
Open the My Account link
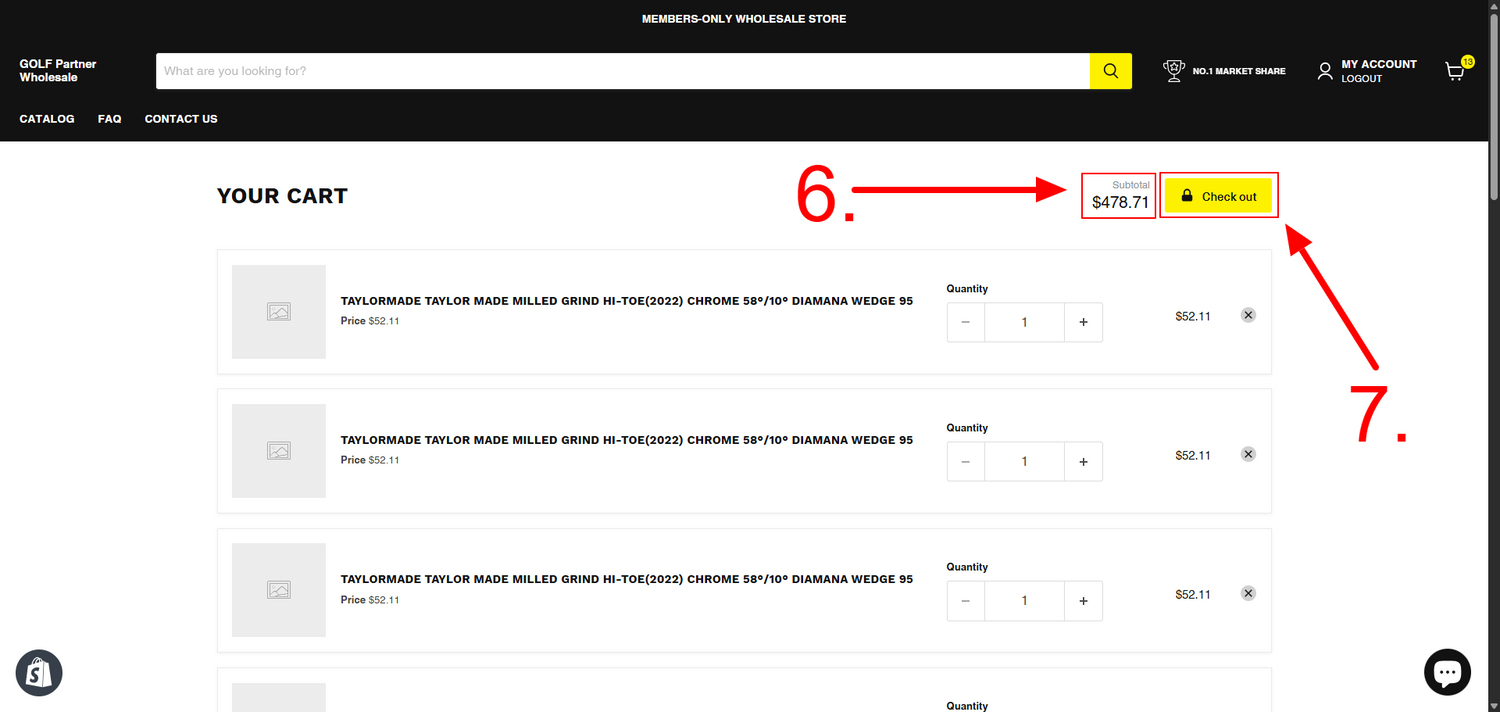click(1379, 64)
